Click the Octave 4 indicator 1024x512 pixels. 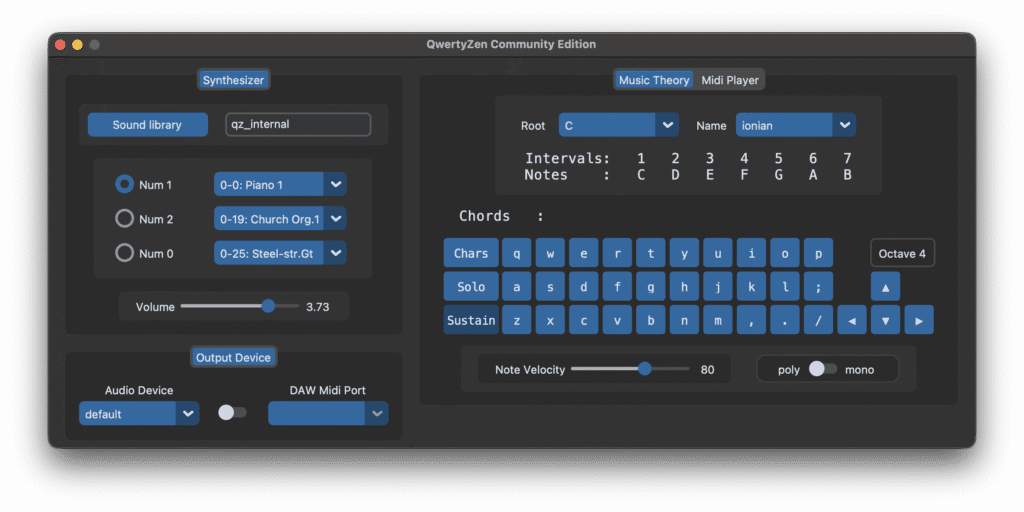[x=902, y=253]
